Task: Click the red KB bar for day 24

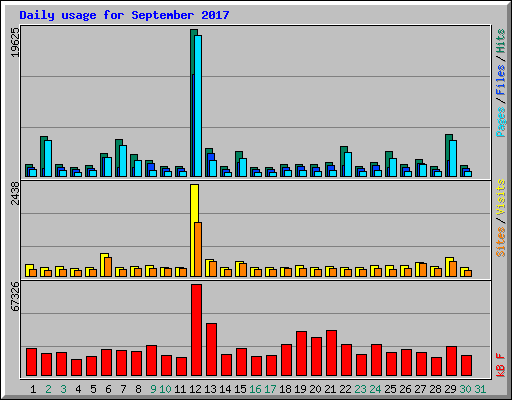Action: click(x=376, y=360)
